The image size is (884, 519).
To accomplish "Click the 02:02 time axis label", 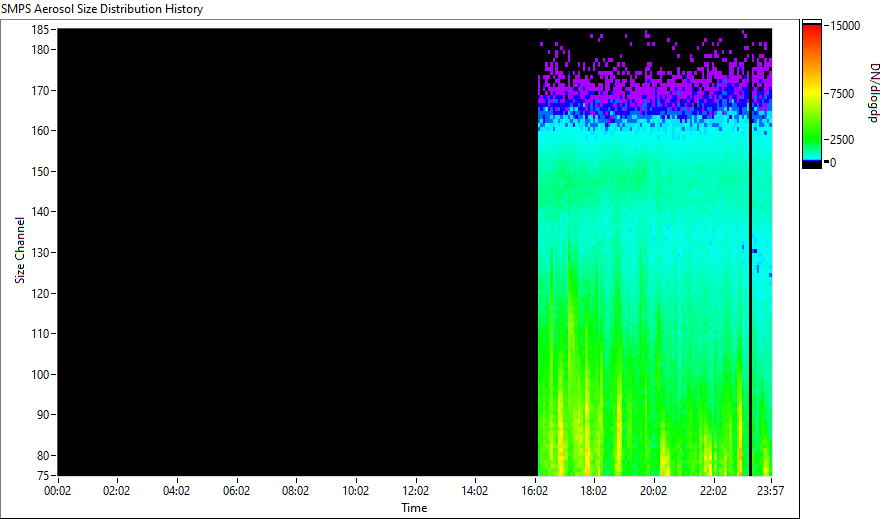I will (116, 491).
